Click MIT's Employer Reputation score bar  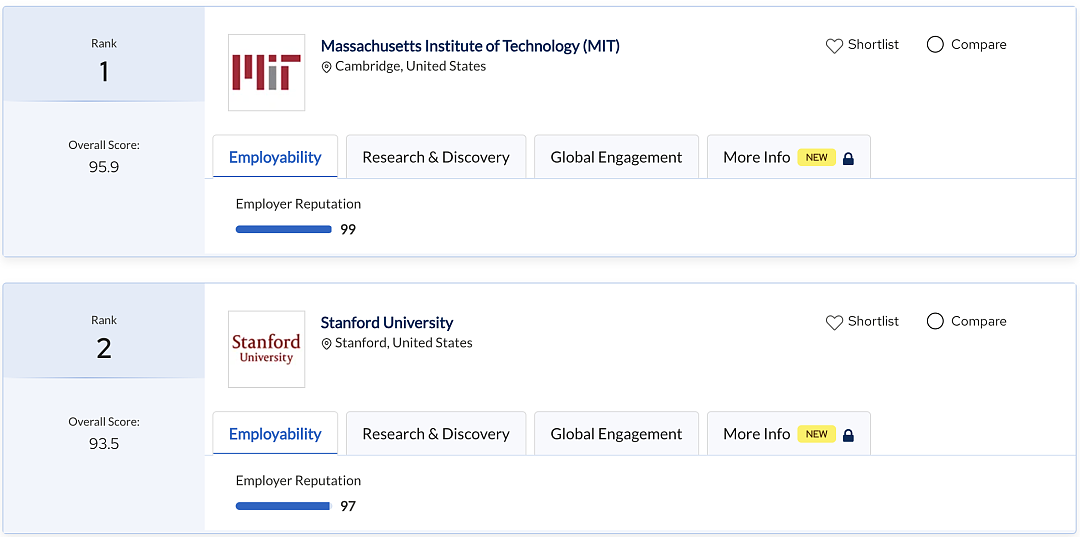tap(284, 229)
